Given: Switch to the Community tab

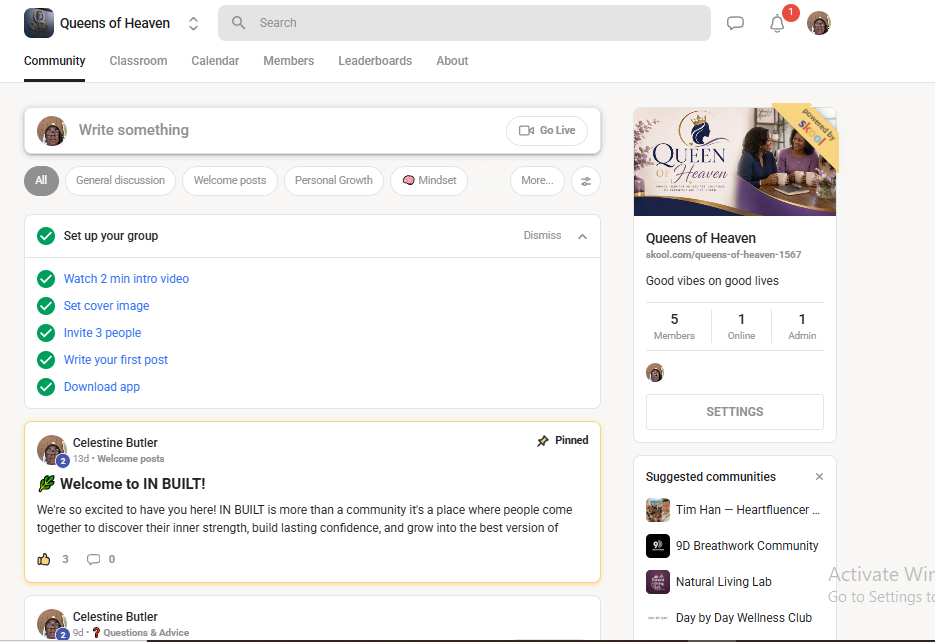Looking at the screenshot, I should point(54,61).
